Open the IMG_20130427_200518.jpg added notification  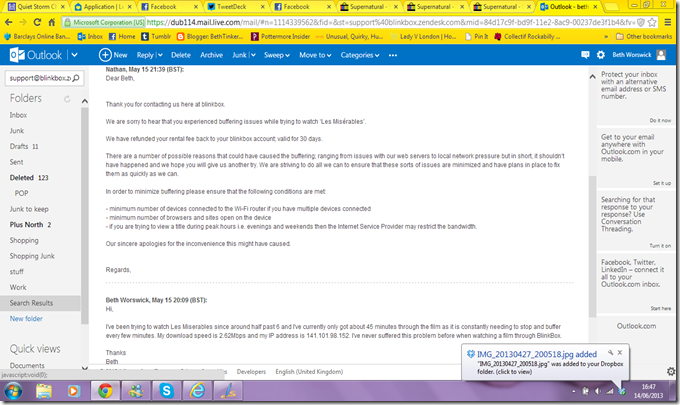(537, 354)
